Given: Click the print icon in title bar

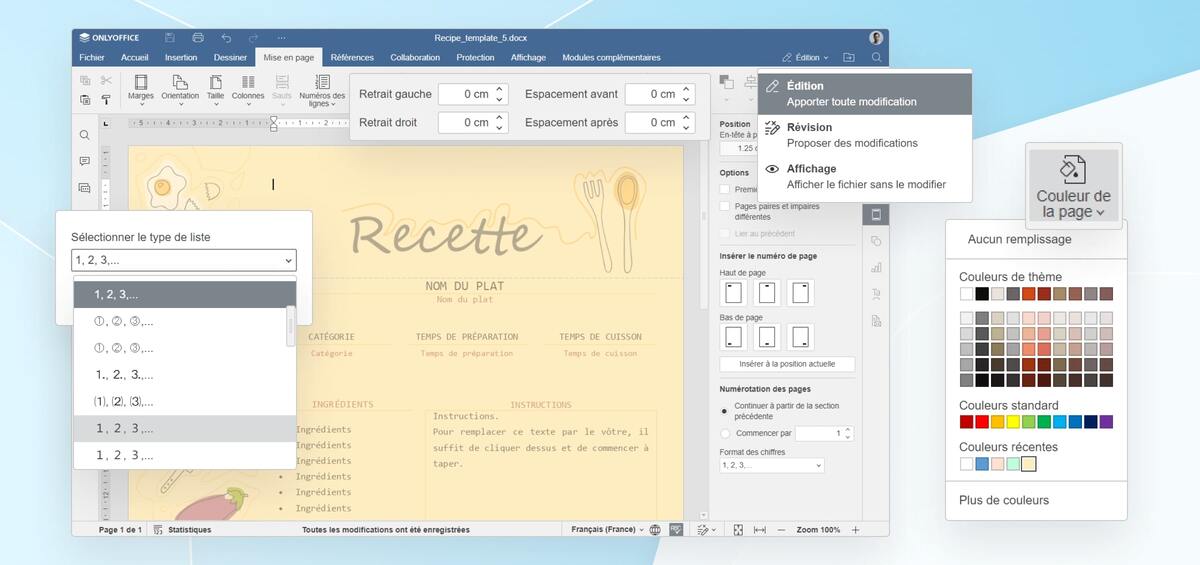Looking at the screenshot, I should click(198, 37).
